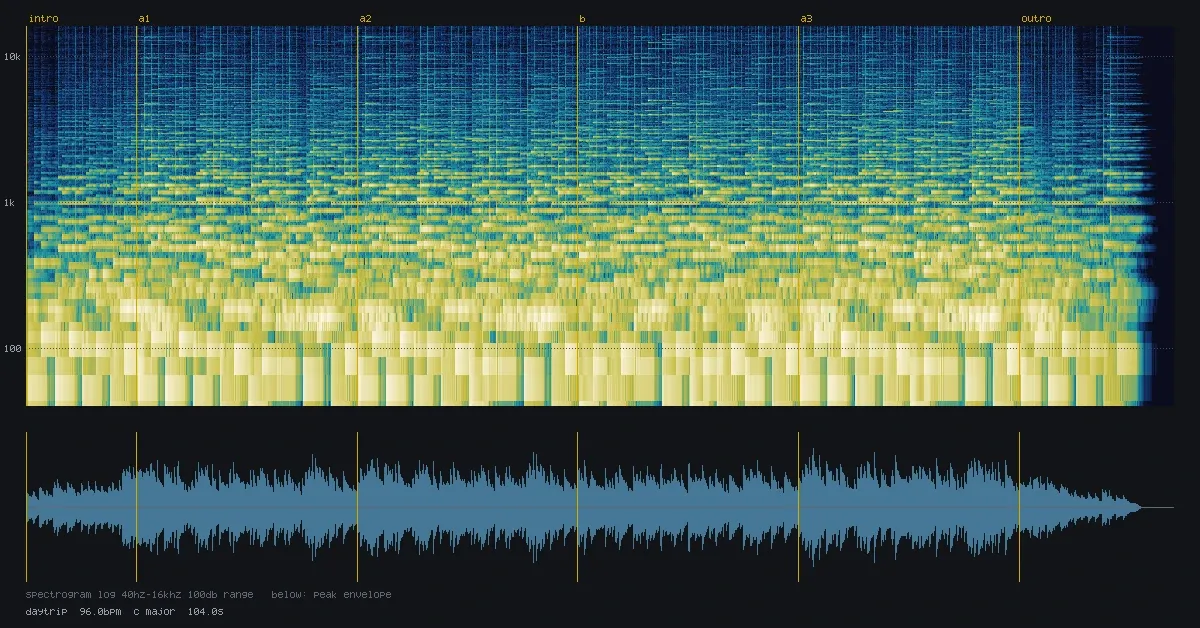Image resolution: width=1200 pixels, height=628 pixels.
Task: Select the "c major" key text
Action: (x=154, y=611)
